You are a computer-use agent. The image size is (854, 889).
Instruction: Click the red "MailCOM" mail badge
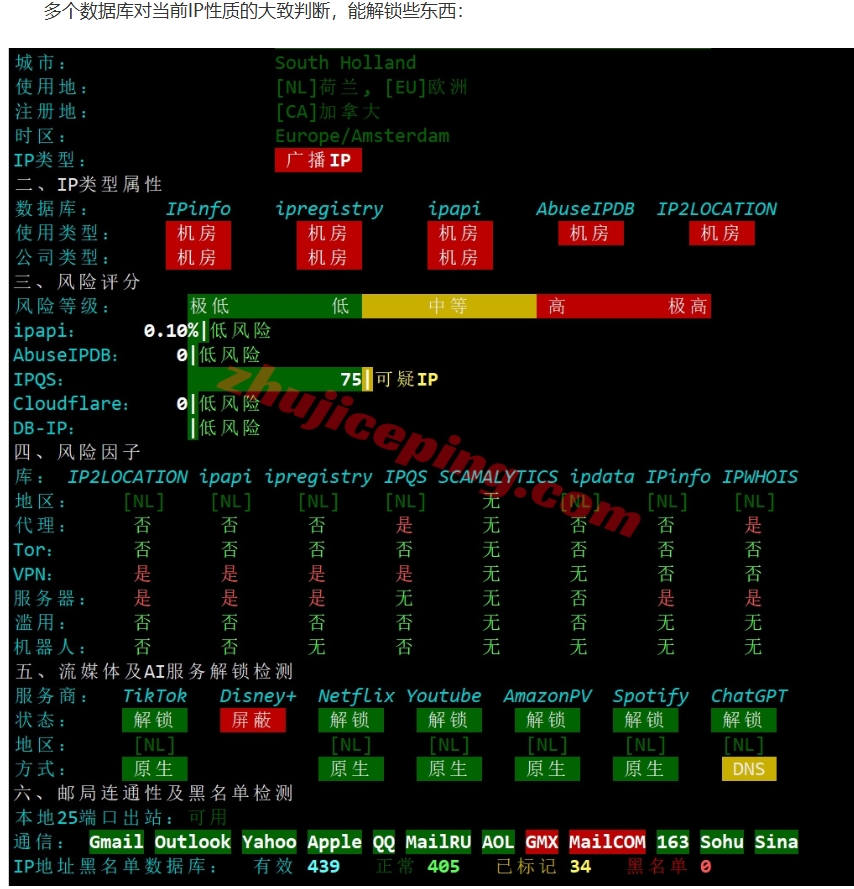point(607,843)
